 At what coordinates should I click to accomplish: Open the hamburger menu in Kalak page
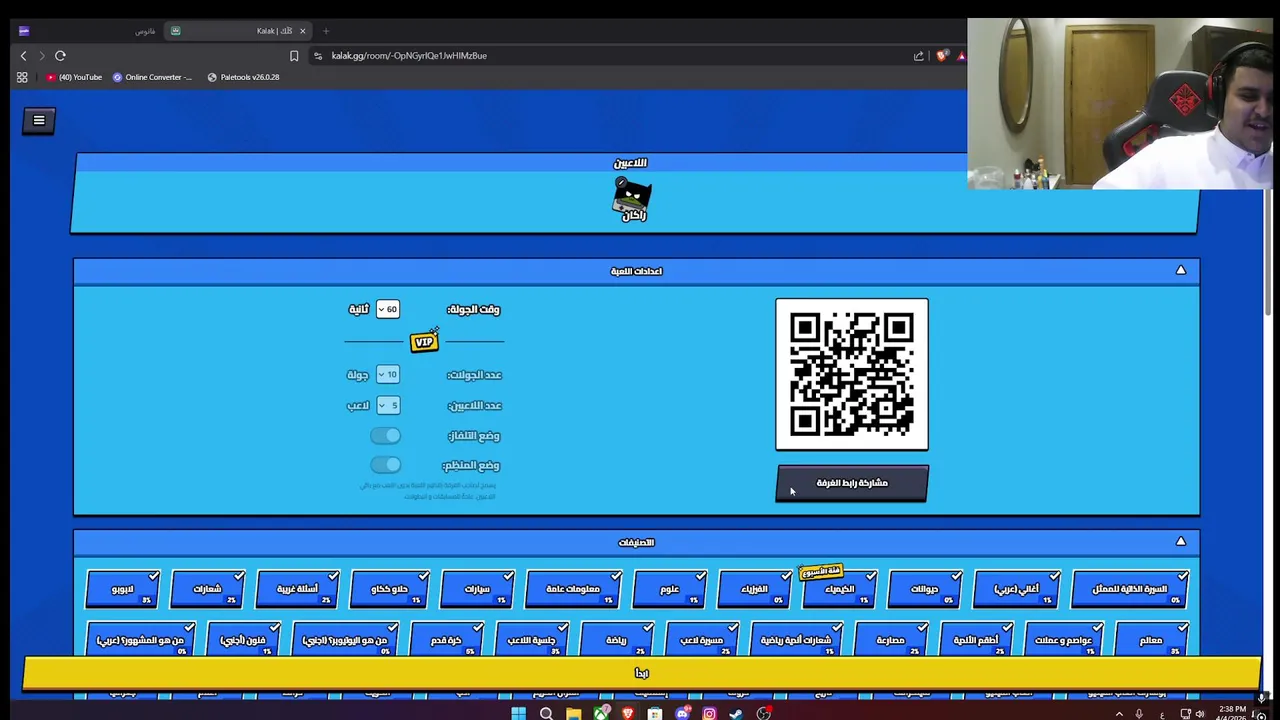coord(39,120)
